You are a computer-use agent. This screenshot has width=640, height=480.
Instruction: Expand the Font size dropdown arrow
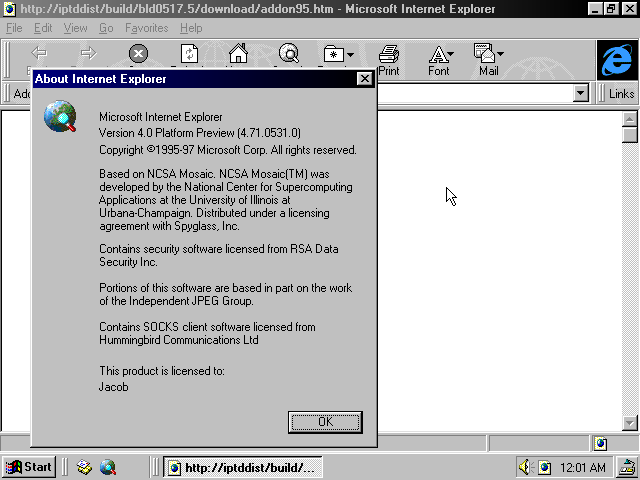tap(451, 53)
